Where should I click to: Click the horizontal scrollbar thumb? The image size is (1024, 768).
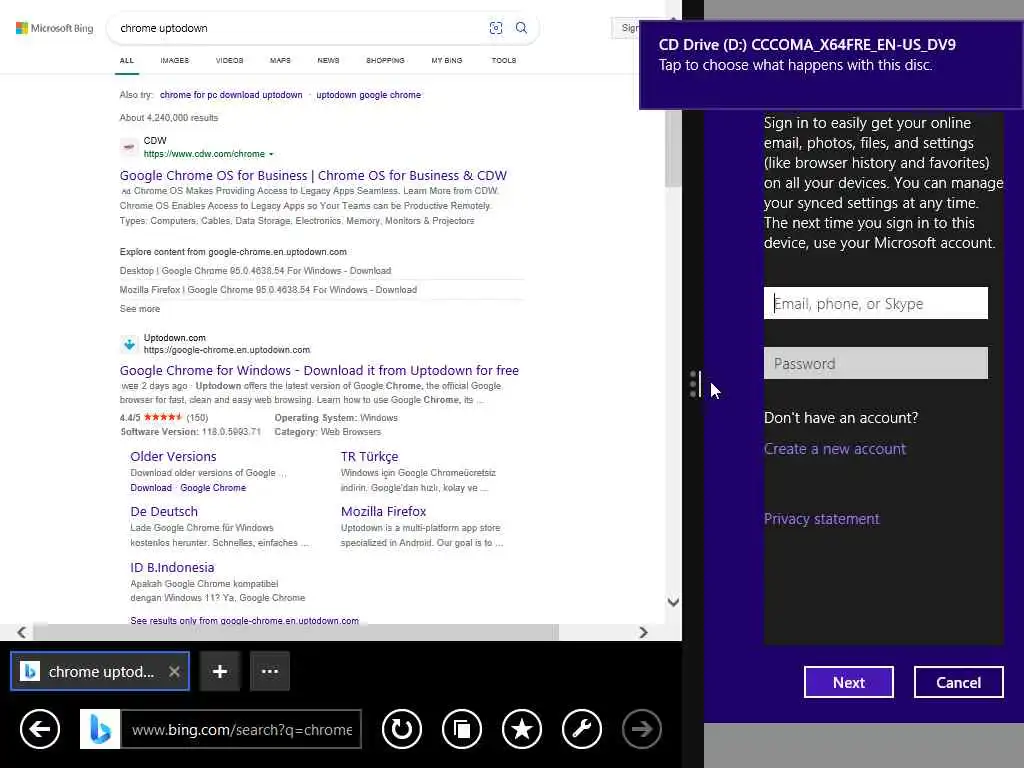click(296, 632)
